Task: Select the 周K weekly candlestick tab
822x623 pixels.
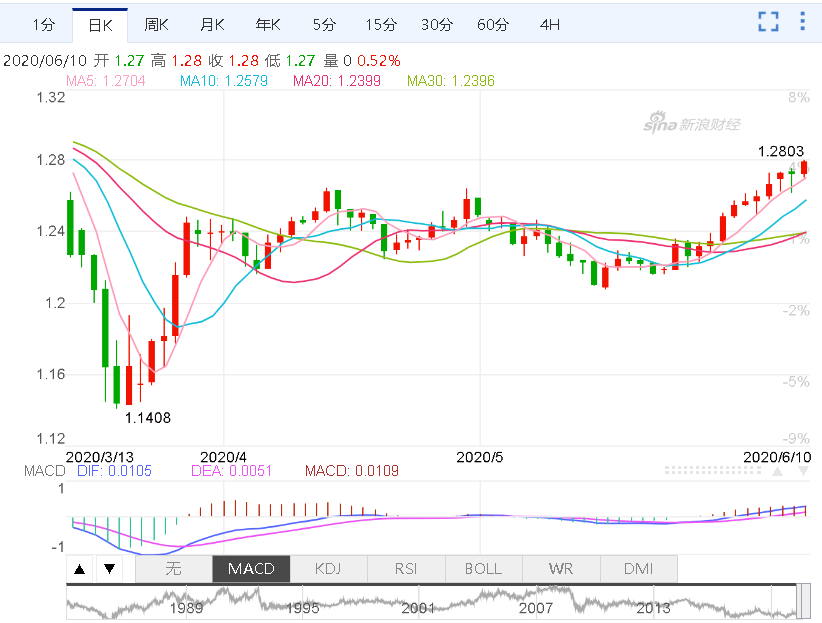Action: tap(156, 24)
